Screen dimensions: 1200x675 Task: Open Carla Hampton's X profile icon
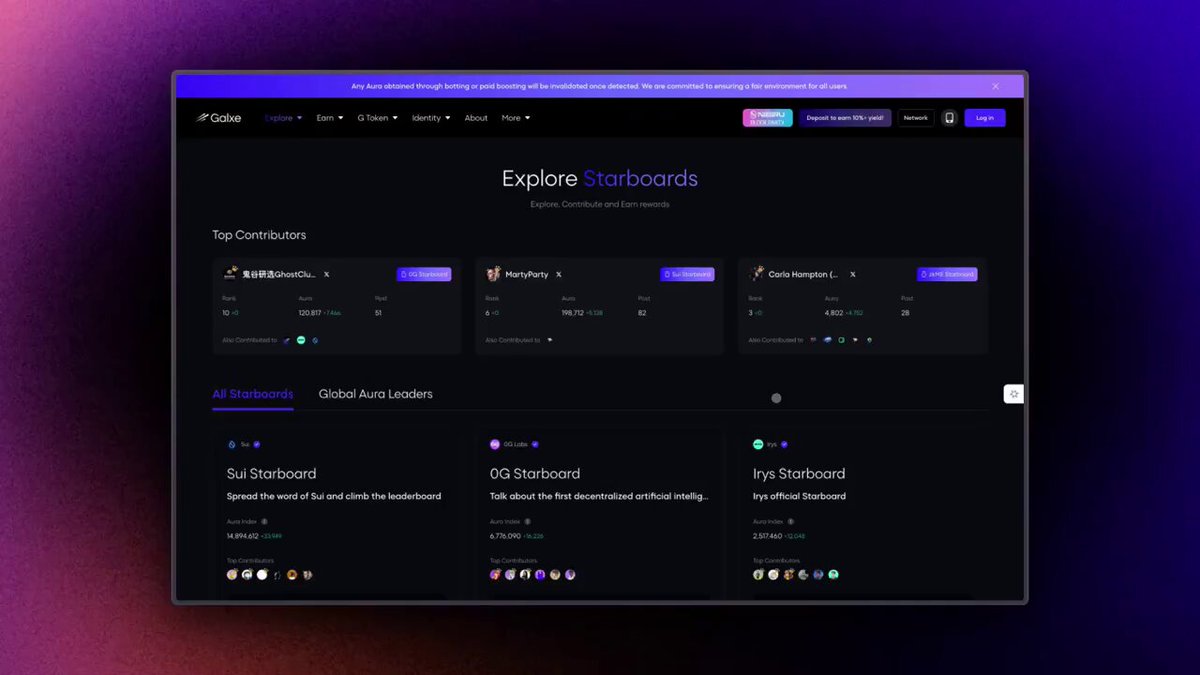[x=853, y=274]
